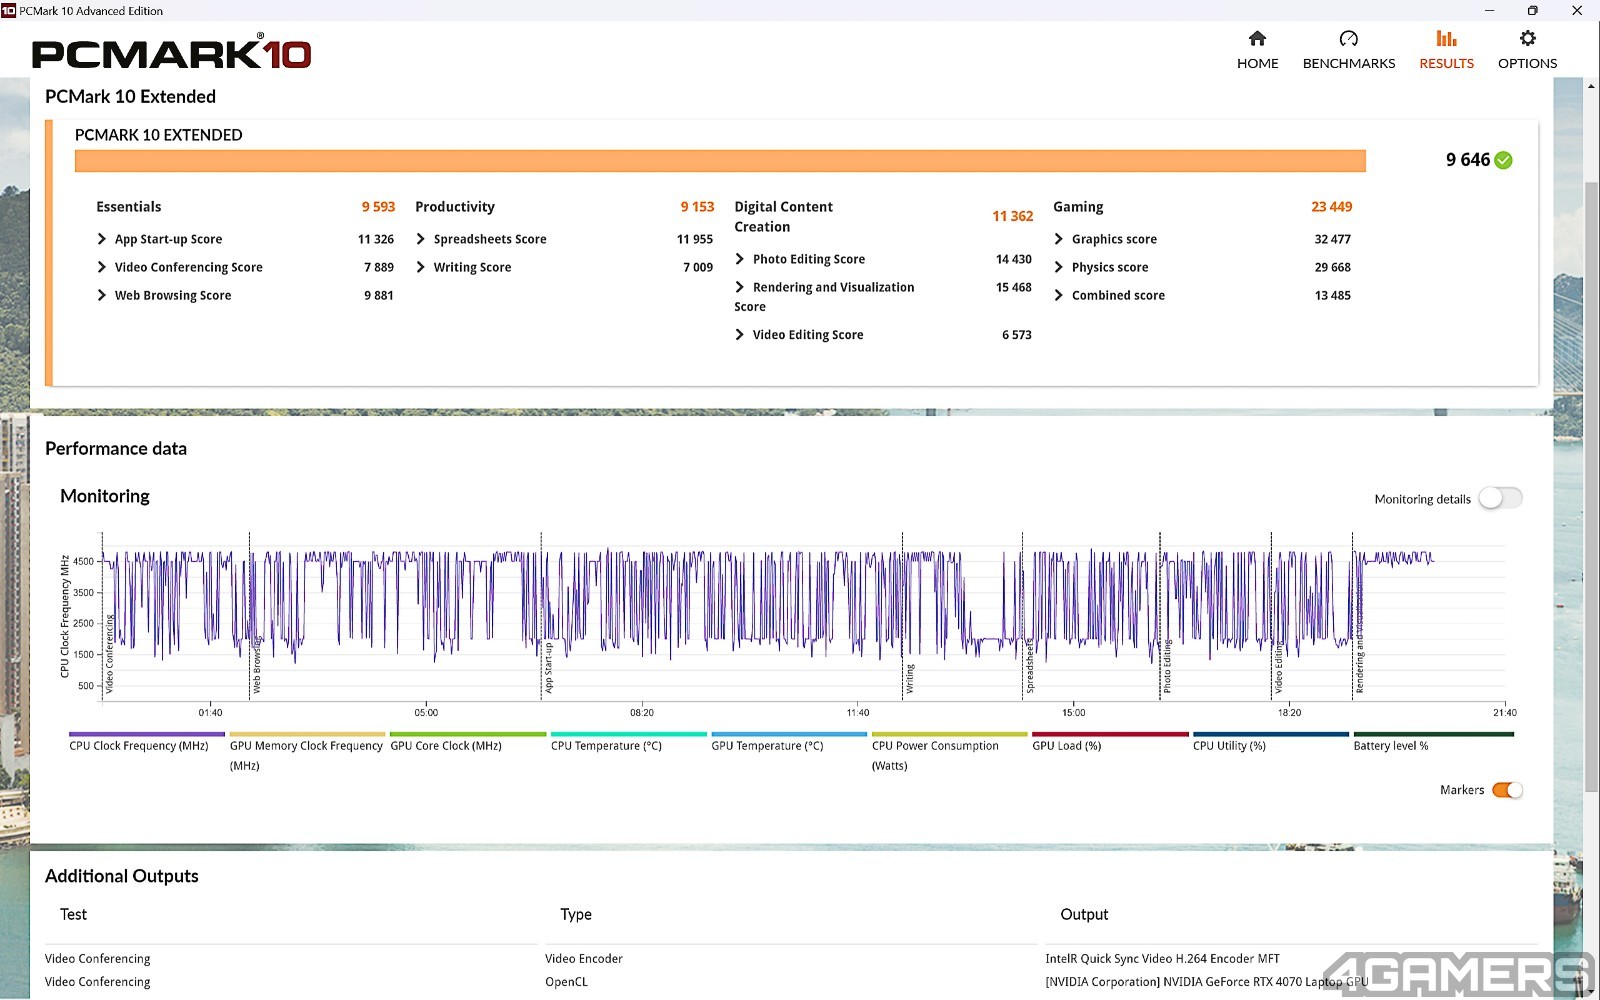Click the scrollbar up arrow
Screen dimensions: 1600x1000
[x=1591, y=87]
